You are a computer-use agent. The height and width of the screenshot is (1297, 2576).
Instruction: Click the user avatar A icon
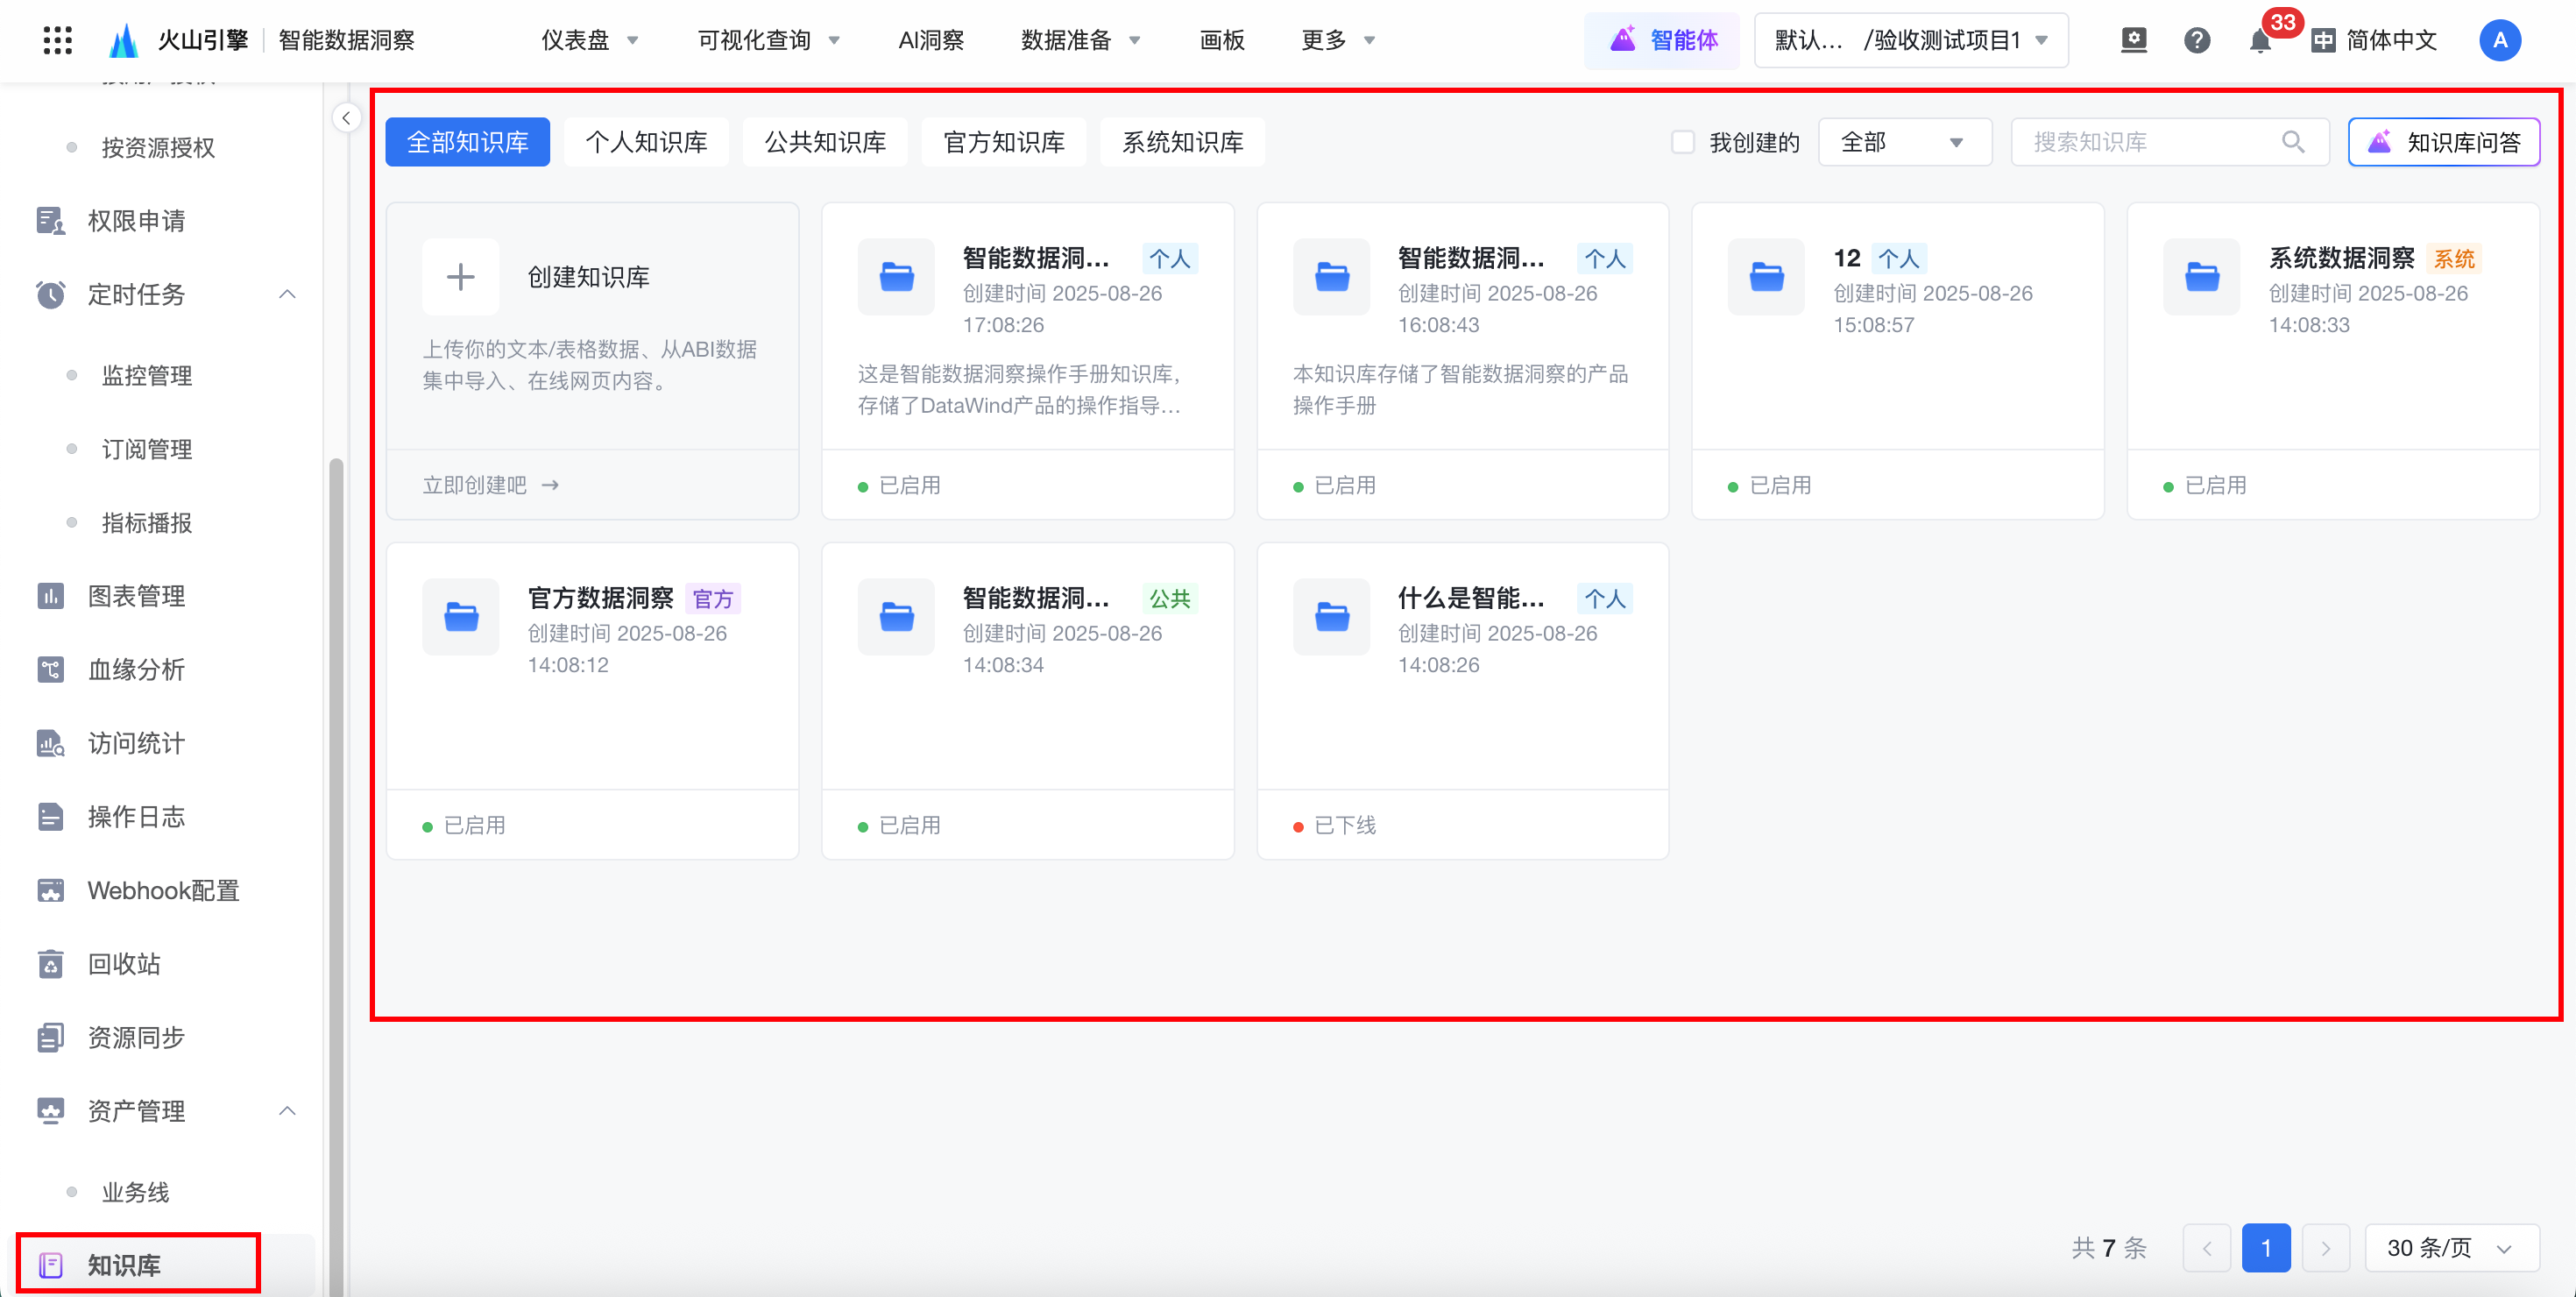pyautogui.click(x=2499, y=41)
